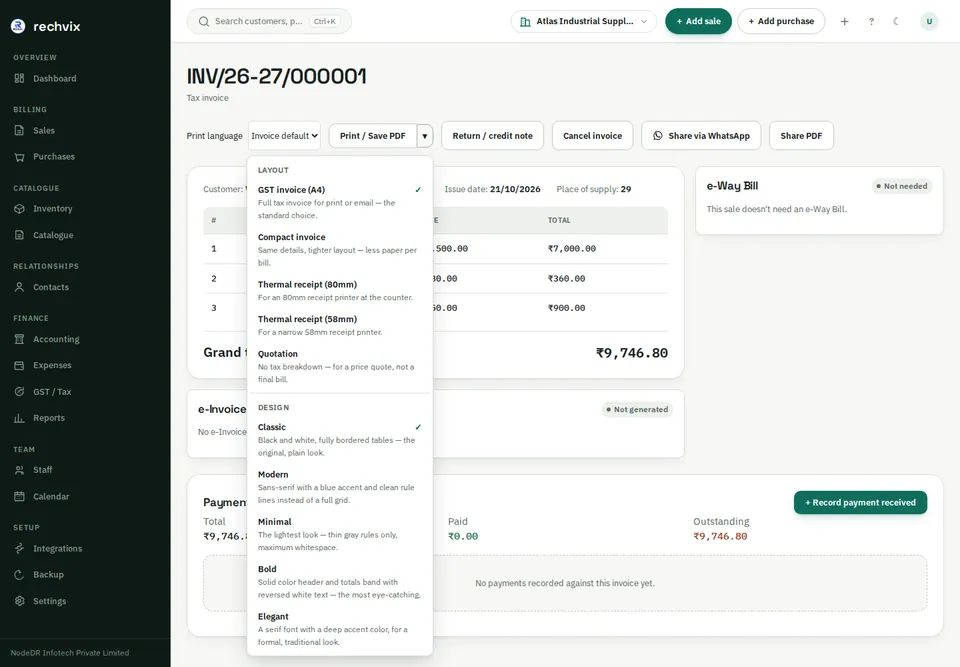Select Elegant design option
Image resolution: width=960 pixels, height=667 pixels.
pos(340,629)
